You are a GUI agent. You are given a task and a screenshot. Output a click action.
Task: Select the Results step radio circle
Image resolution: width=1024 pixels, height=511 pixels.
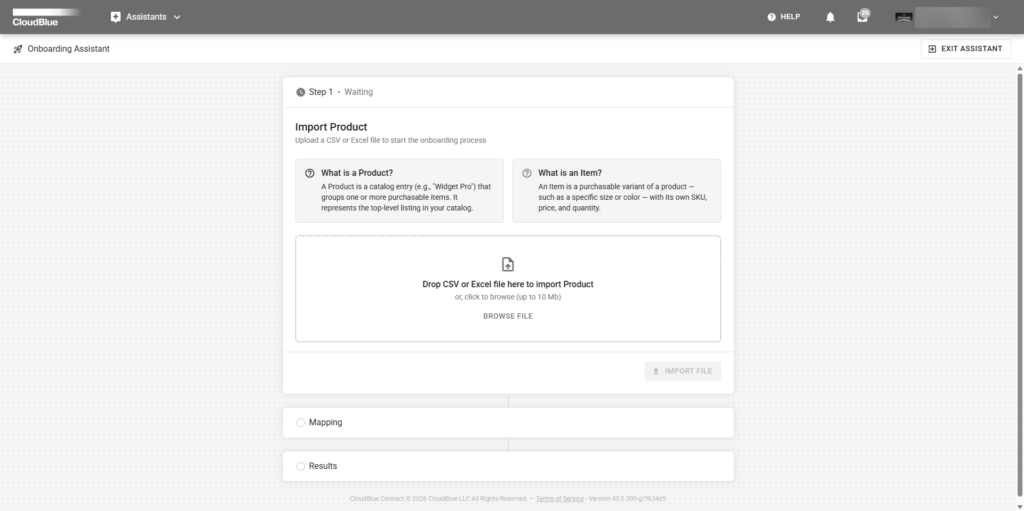click(x=300, y=467)
